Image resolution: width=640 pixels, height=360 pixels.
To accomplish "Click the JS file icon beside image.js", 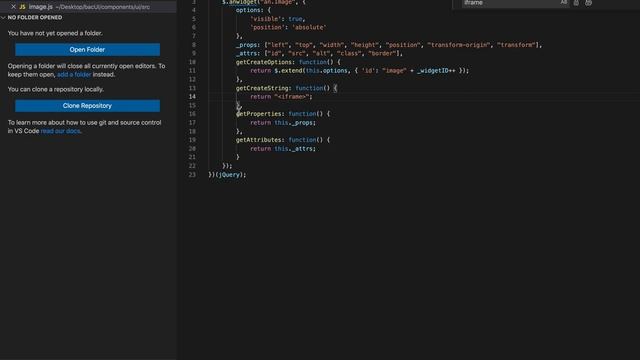I will tap(22, 7).
